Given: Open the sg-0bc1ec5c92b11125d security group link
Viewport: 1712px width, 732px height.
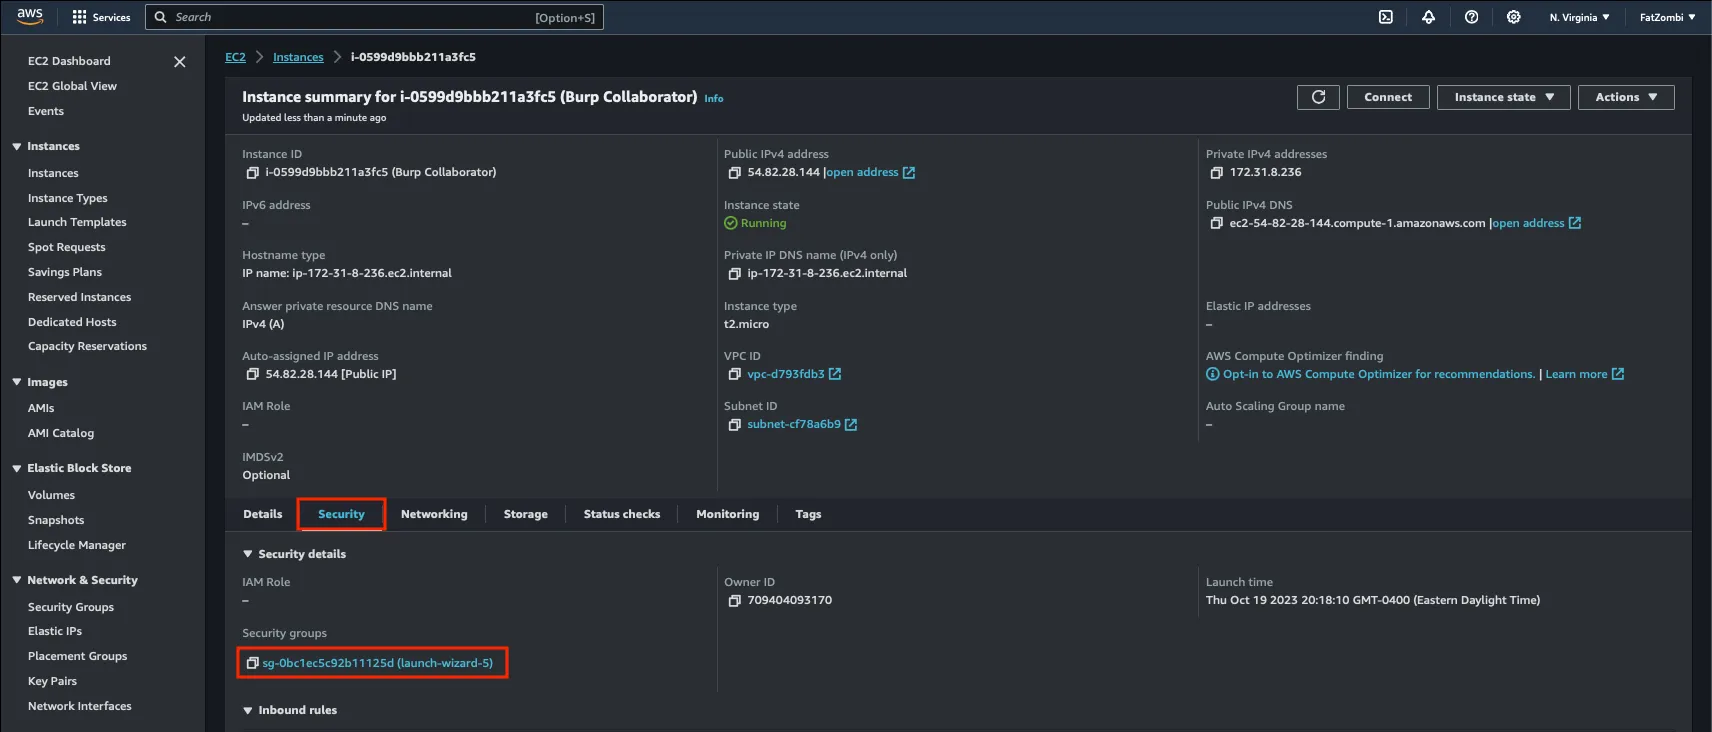Looking at the screenshot, I should (x=378, y=663).
